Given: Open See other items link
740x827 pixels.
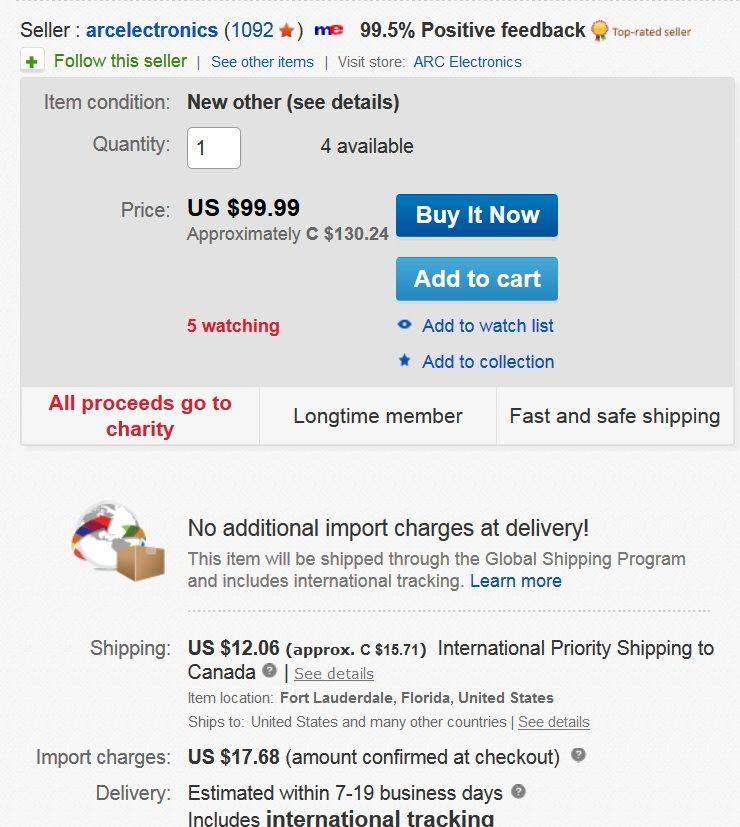Looking at the screenshot, I should [x=262, y=62].
